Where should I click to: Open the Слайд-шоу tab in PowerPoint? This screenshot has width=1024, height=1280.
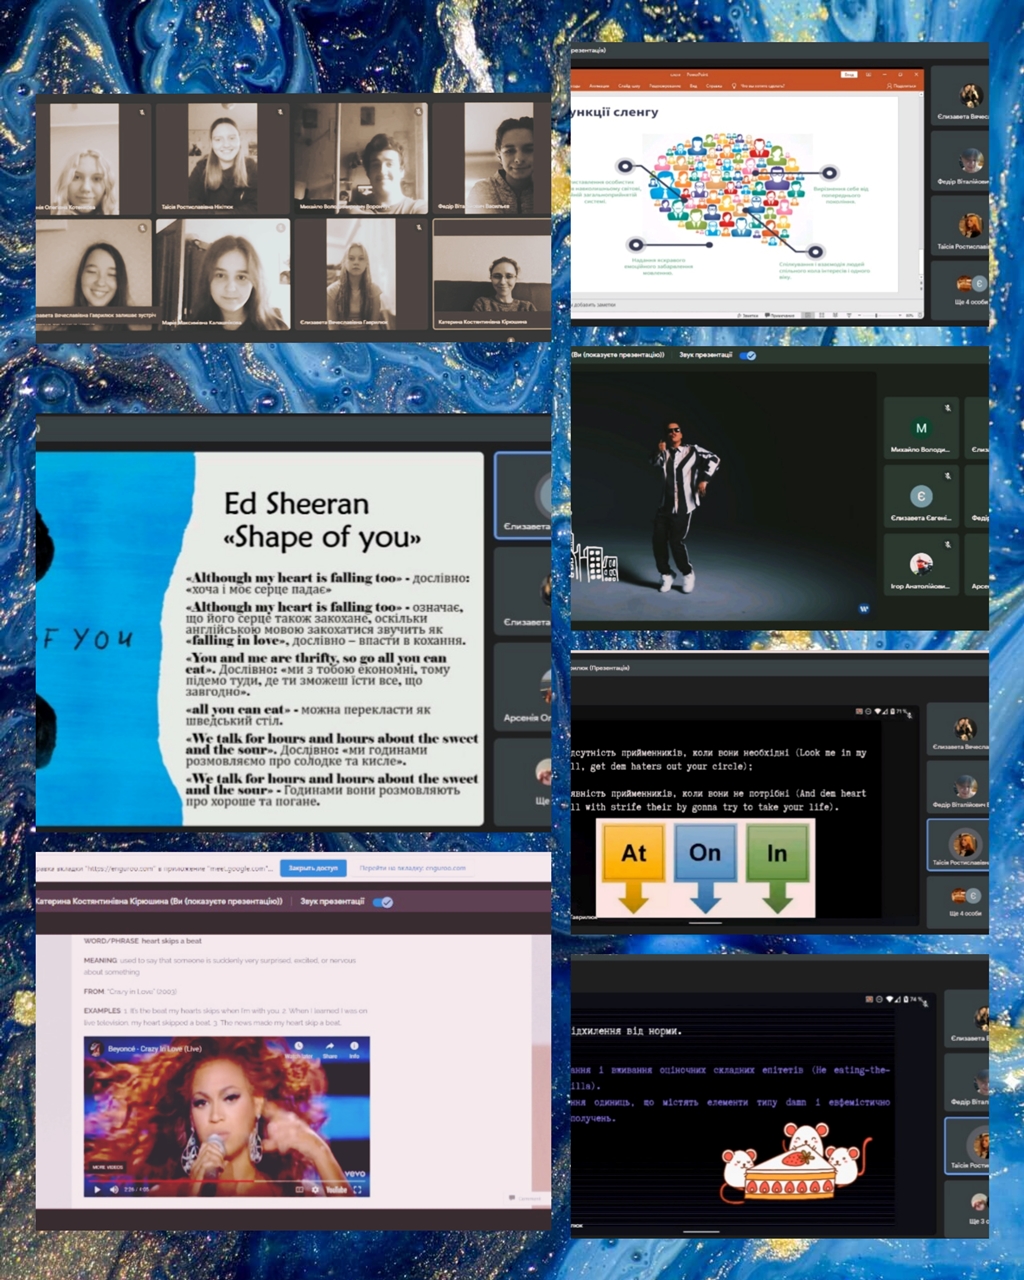[x=630, y=86]
